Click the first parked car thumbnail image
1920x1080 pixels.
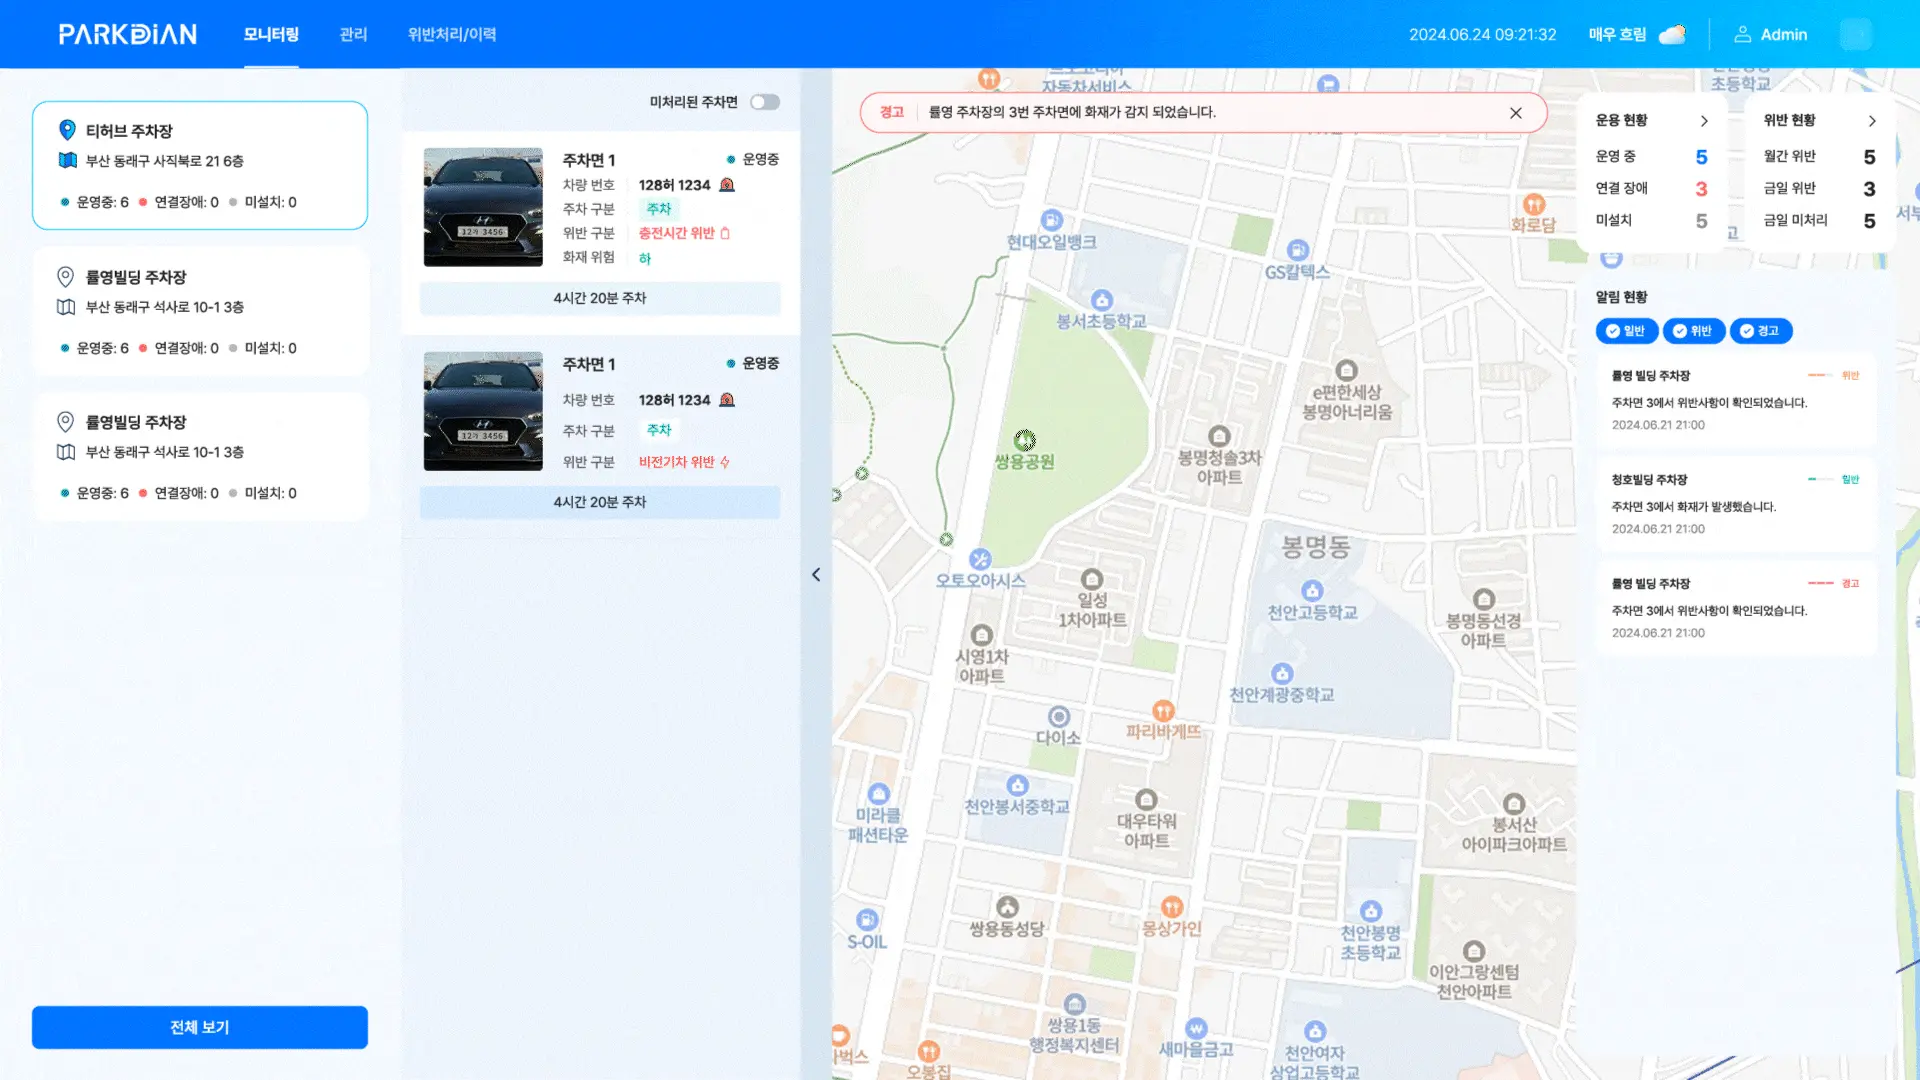point(483,207)
